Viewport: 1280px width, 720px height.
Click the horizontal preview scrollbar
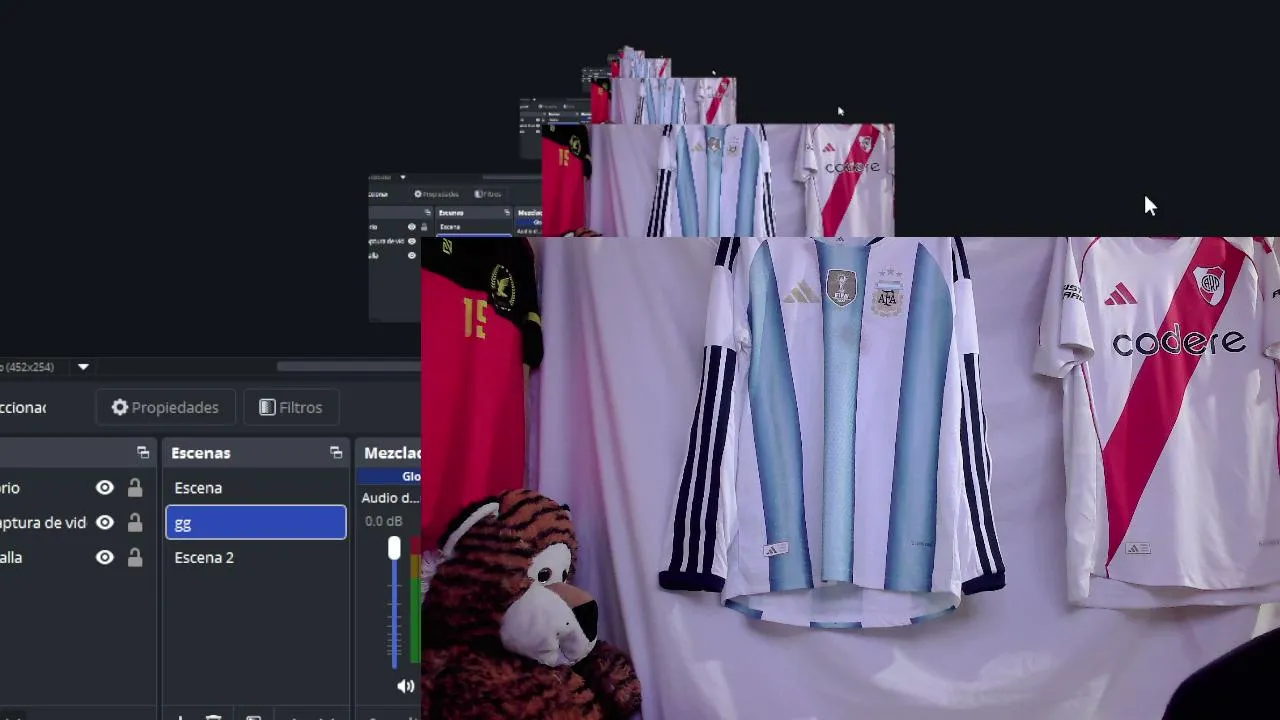click(x=348, y=367)
